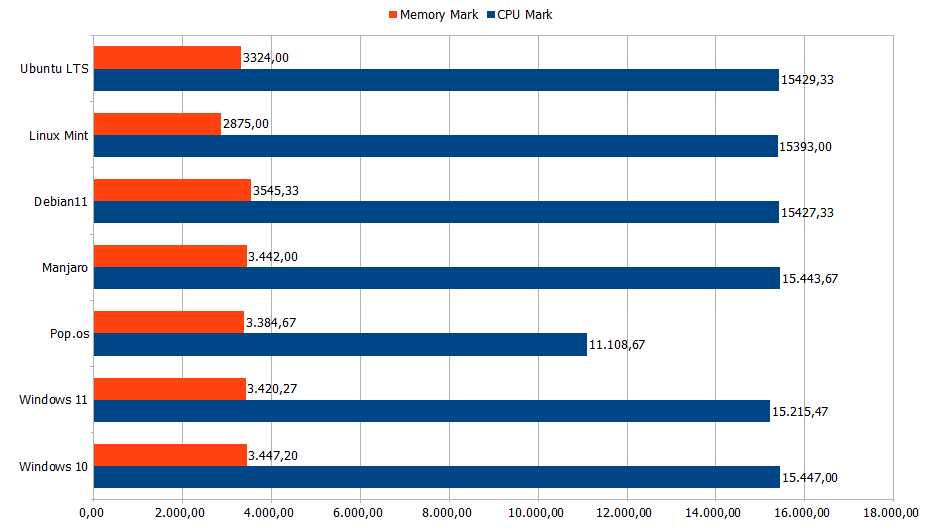Viewport: 943px width, 530px height.
Task: Click the Manjaro axis label
Action: (65, 268)
